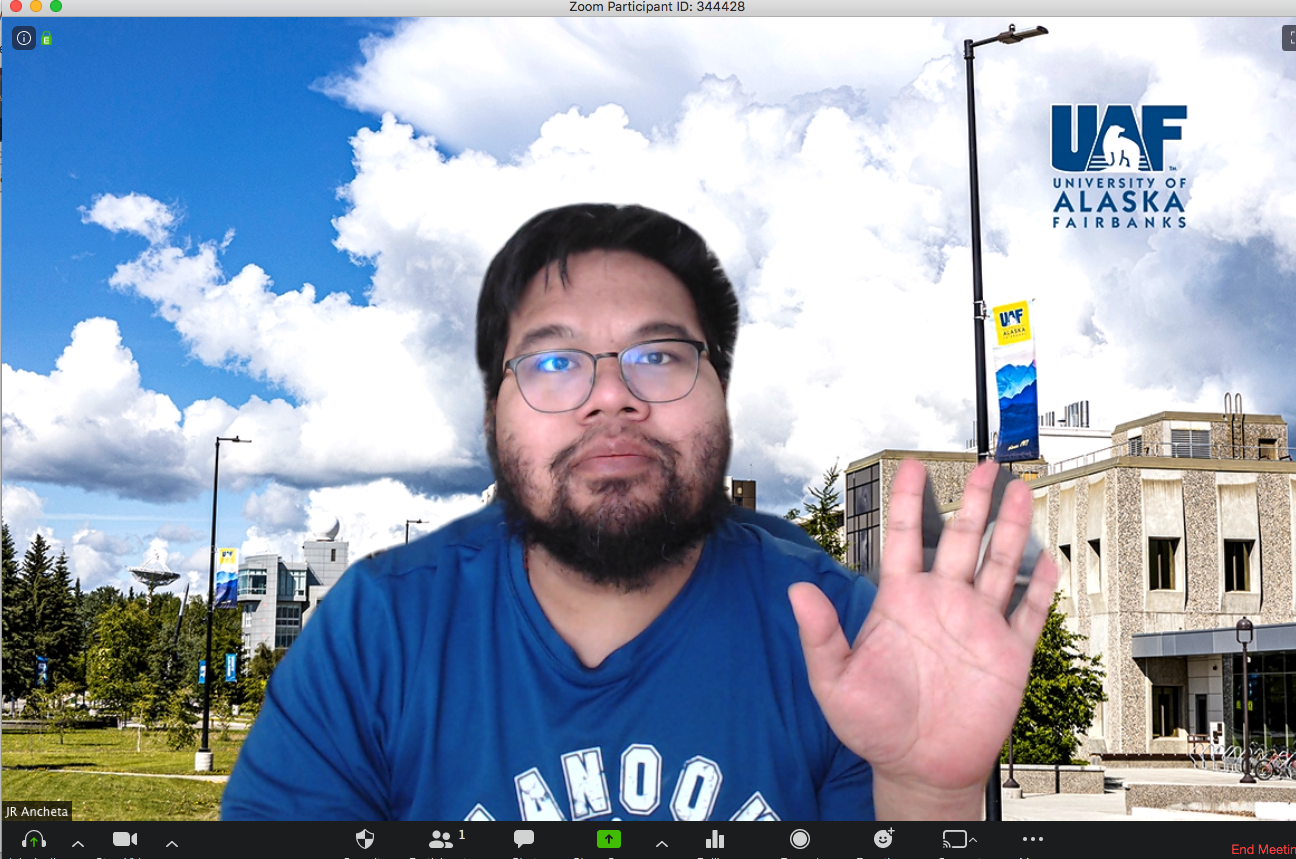Open the video settings arrow menu
This screenshot has width=1296, height=859.
(172, 843)
